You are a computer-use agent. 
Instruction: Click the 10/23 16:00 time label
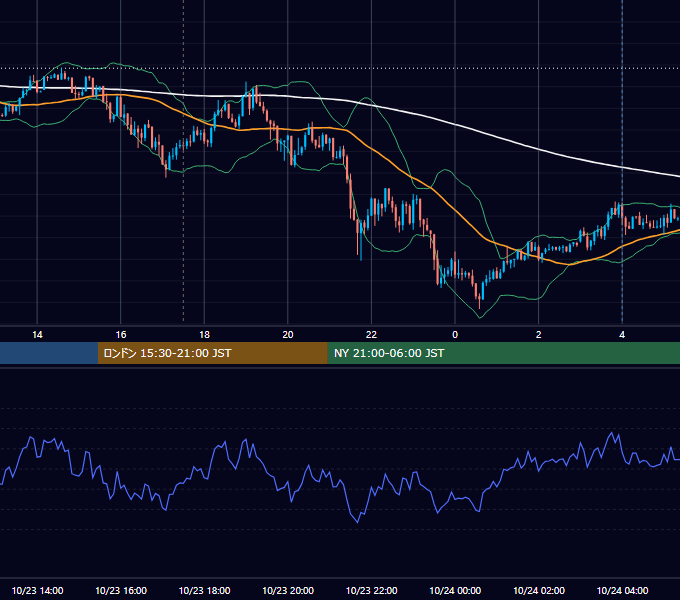[x=121, y=590]
